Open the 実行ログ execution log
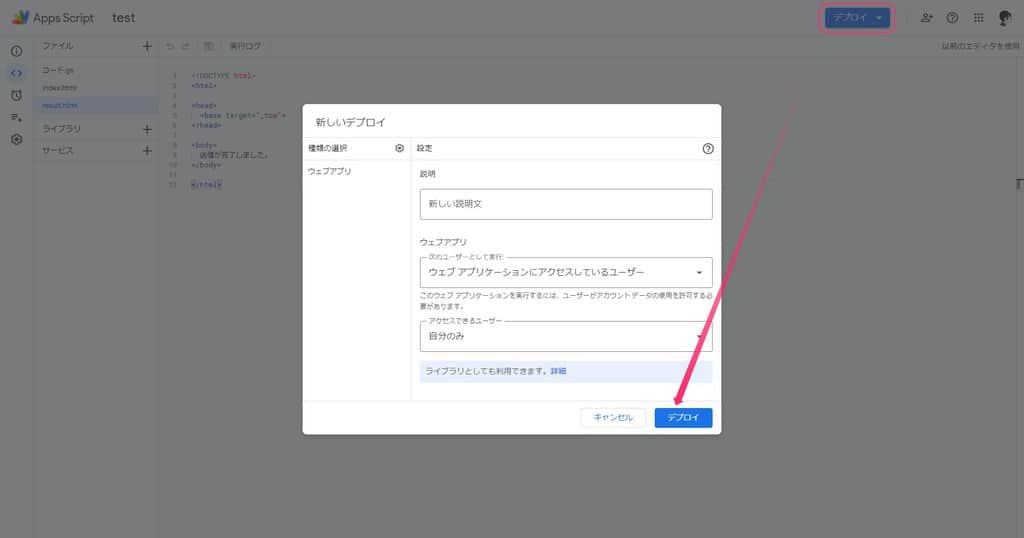1024x538 pixels. pyautogui.click(x=245, y=46)
